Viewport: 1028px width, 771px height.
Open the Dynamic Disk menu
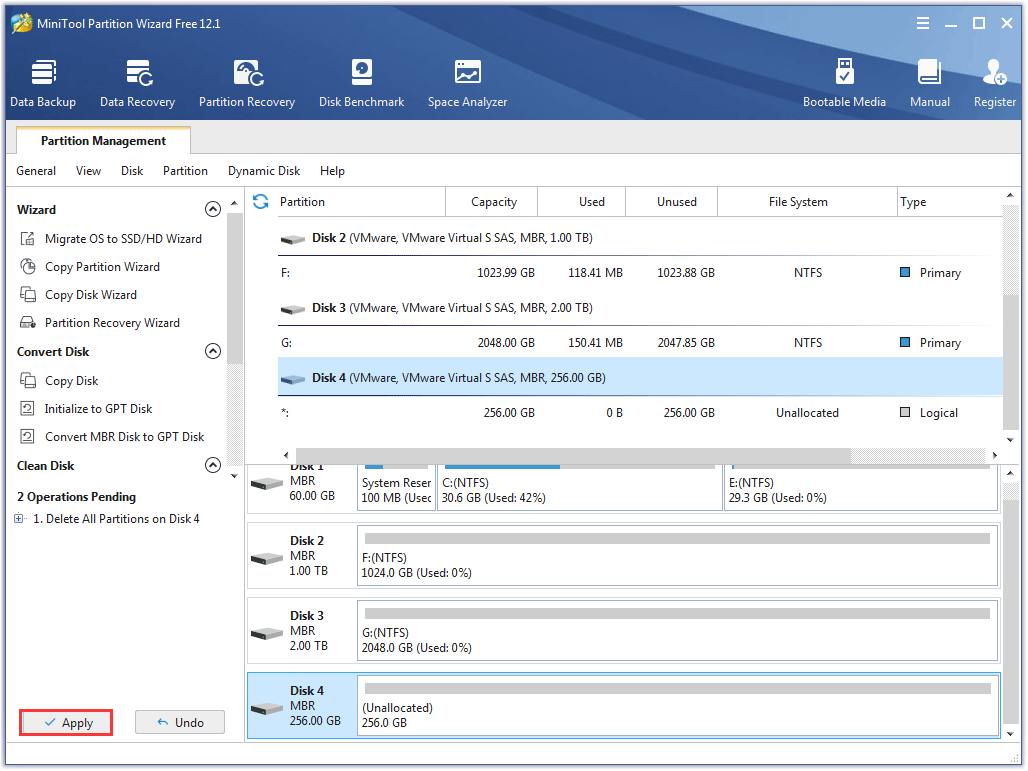[x=264, y=171]
